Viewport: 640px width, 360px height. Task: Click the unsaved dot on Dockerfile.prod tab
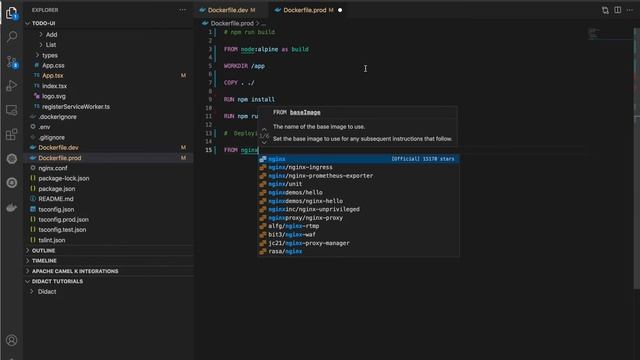[340, 10]
